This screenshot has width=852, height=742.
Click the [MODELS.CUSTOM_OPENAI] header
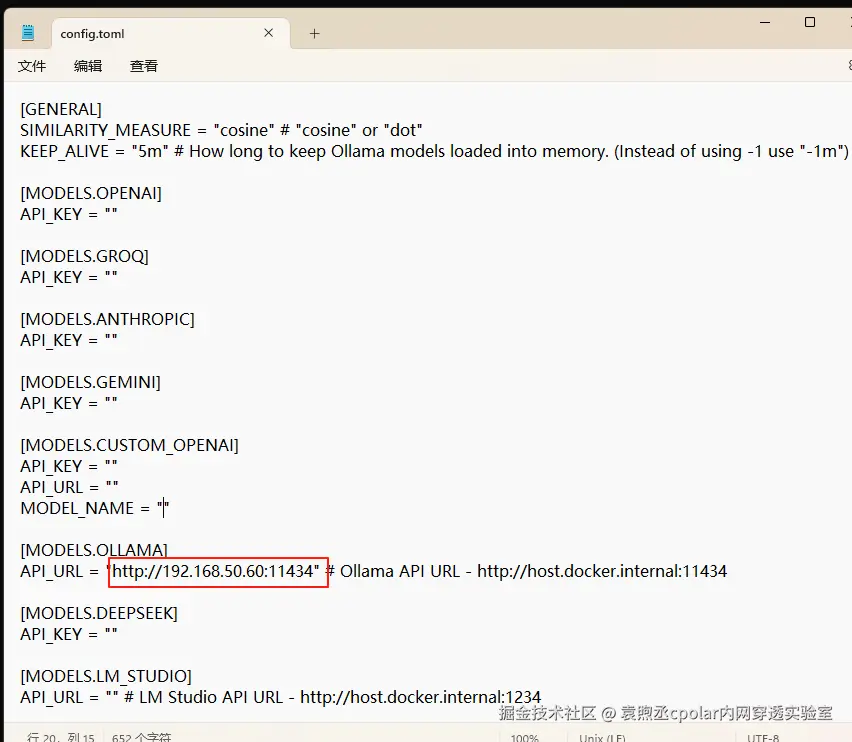tap(129, 445)
